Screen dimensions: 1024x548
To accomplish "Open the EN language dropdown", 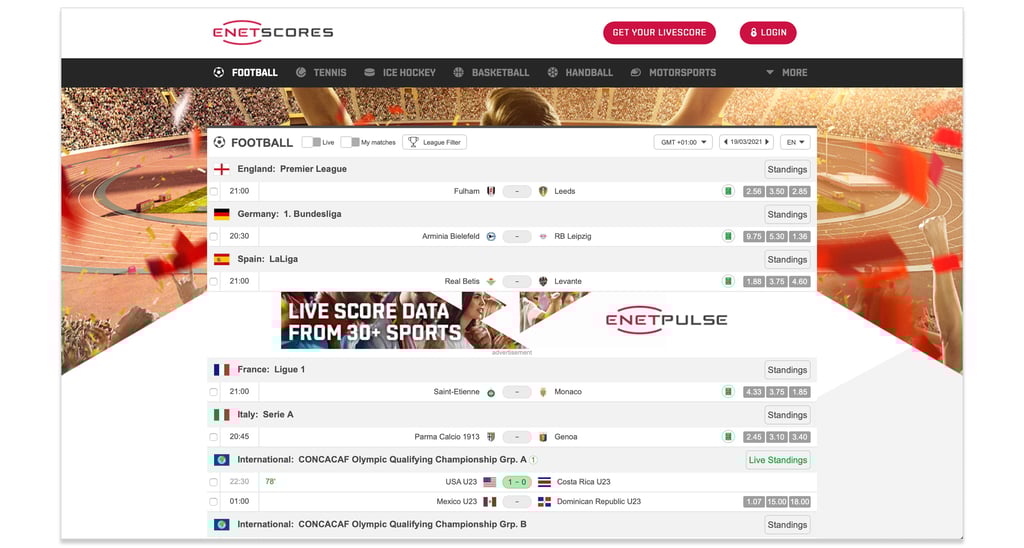I will (795, 142).
